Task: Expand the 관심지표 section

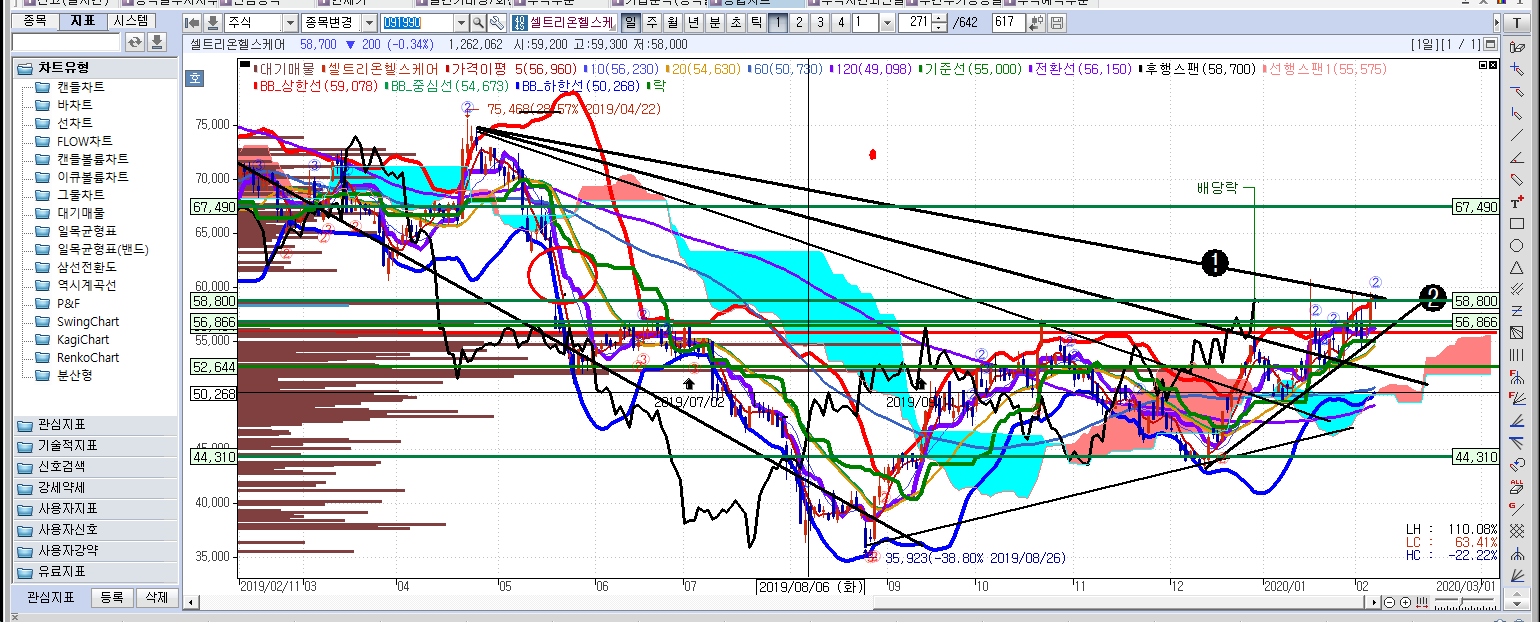Action: (x=95, y=424)
